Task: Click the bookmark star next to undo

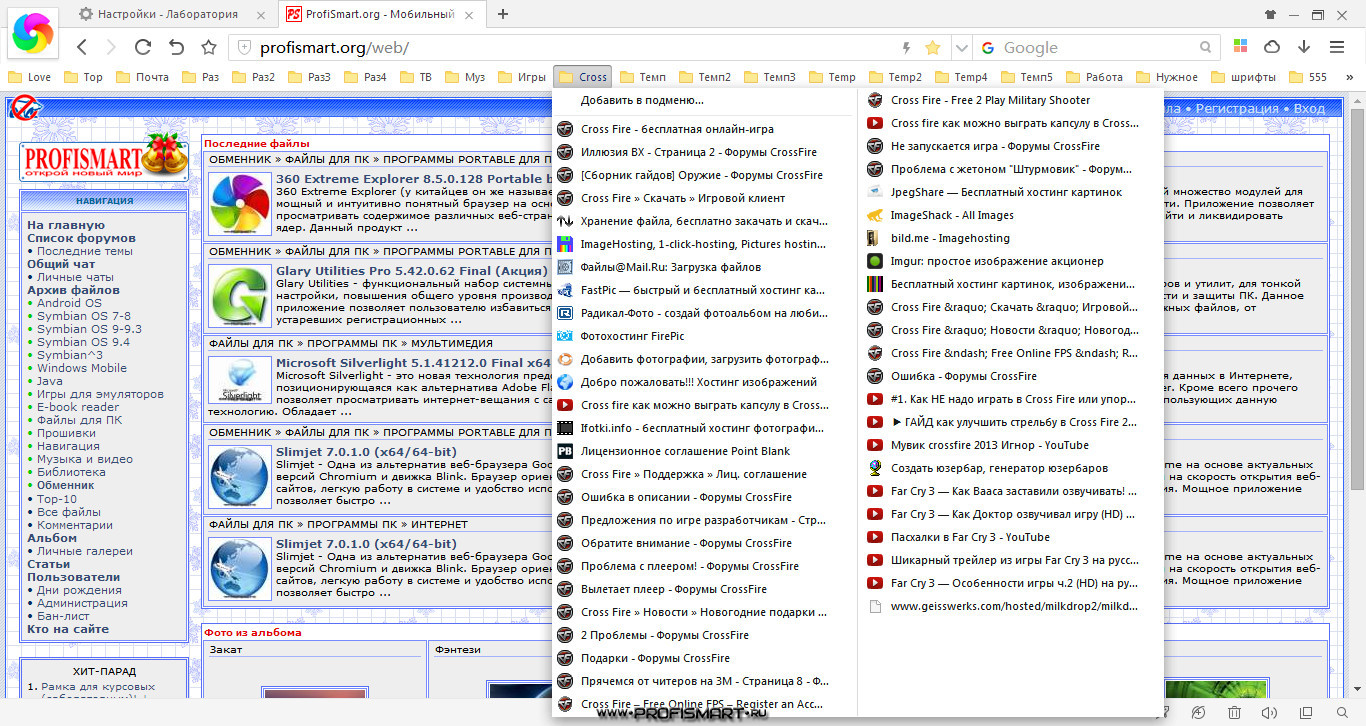Action: click(x=208, y=47)
